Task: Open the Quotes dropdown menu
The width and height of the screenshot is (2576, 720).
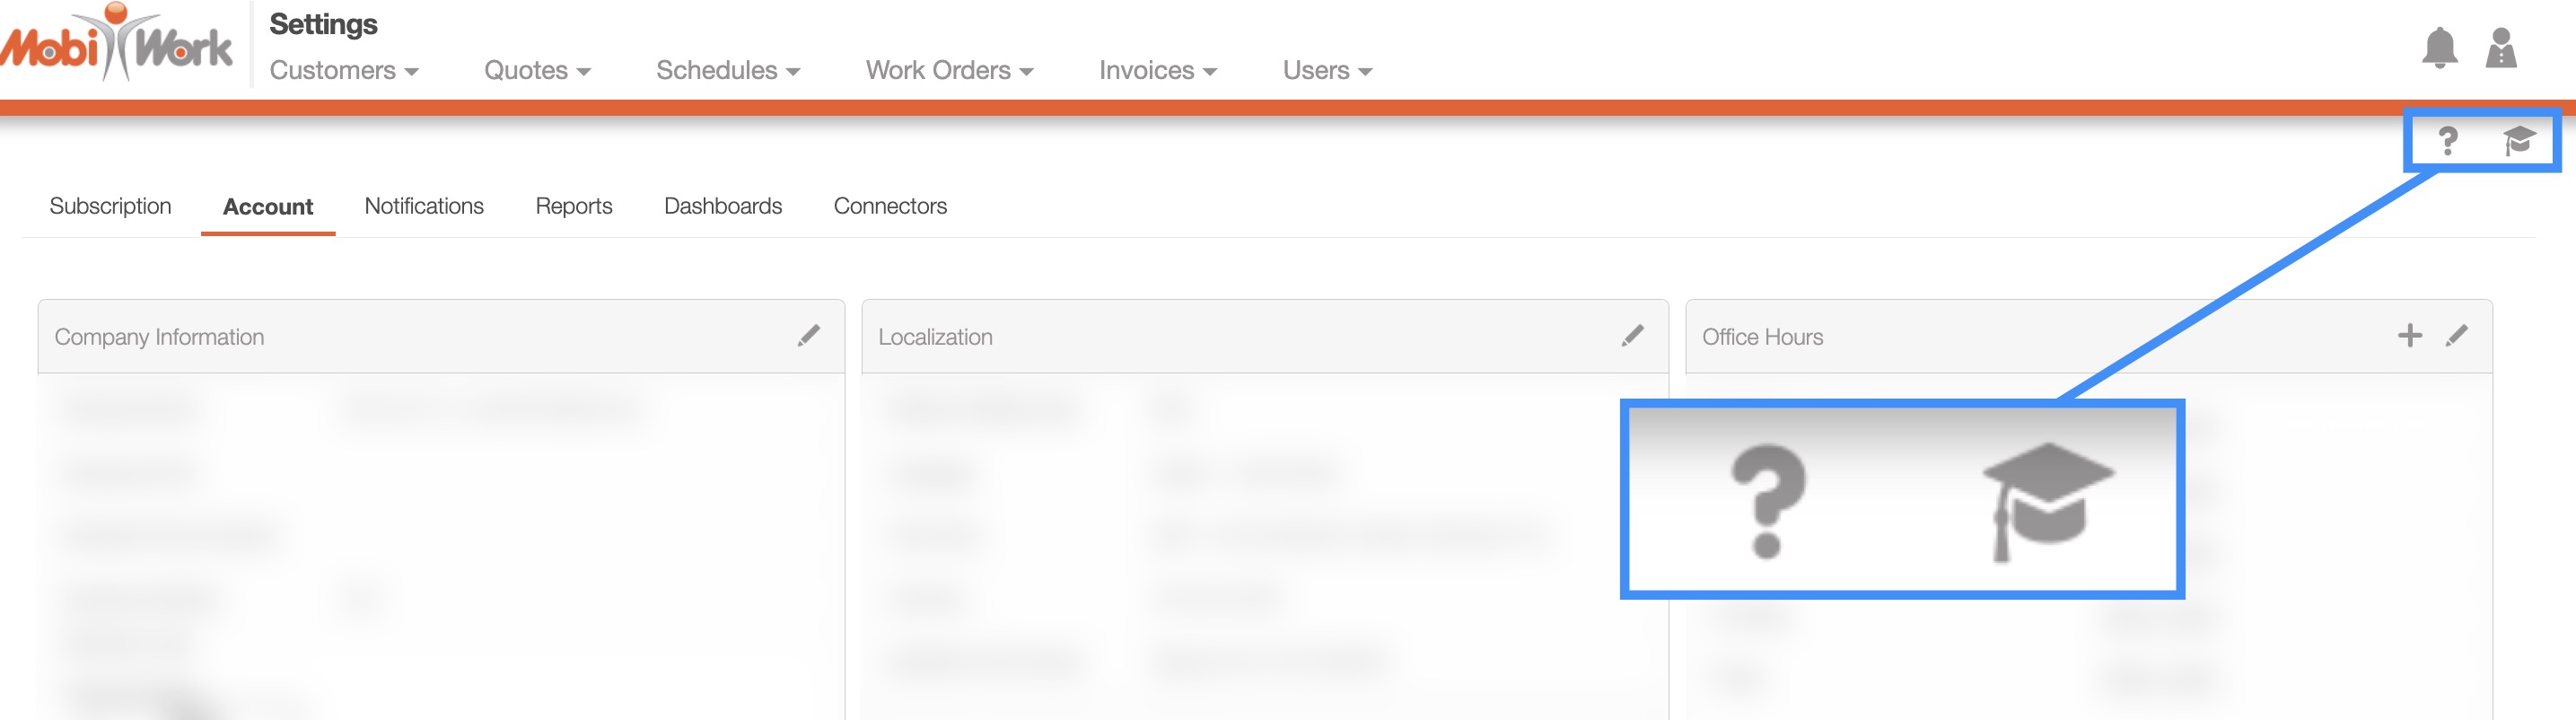Action: 537,71
